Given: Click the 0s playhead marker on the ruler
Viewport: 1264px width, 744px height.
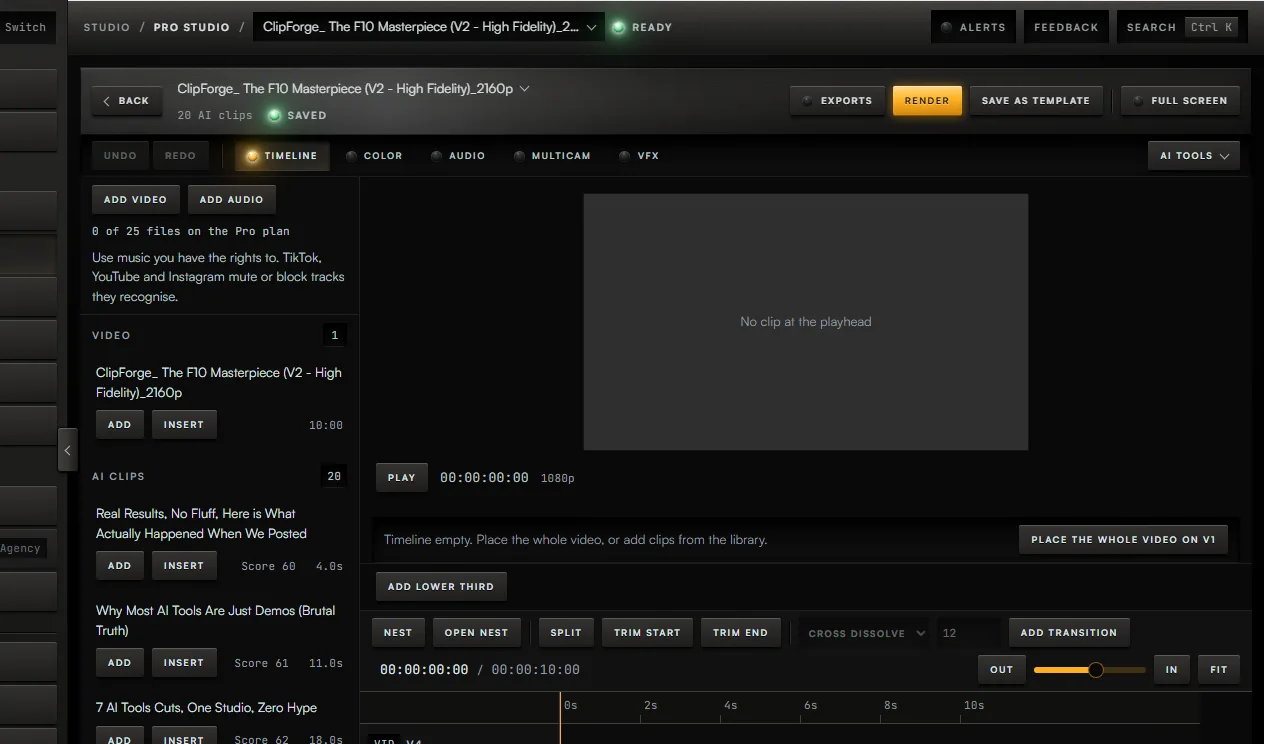Looking at the screenshot, I should [x=570, y=705].
